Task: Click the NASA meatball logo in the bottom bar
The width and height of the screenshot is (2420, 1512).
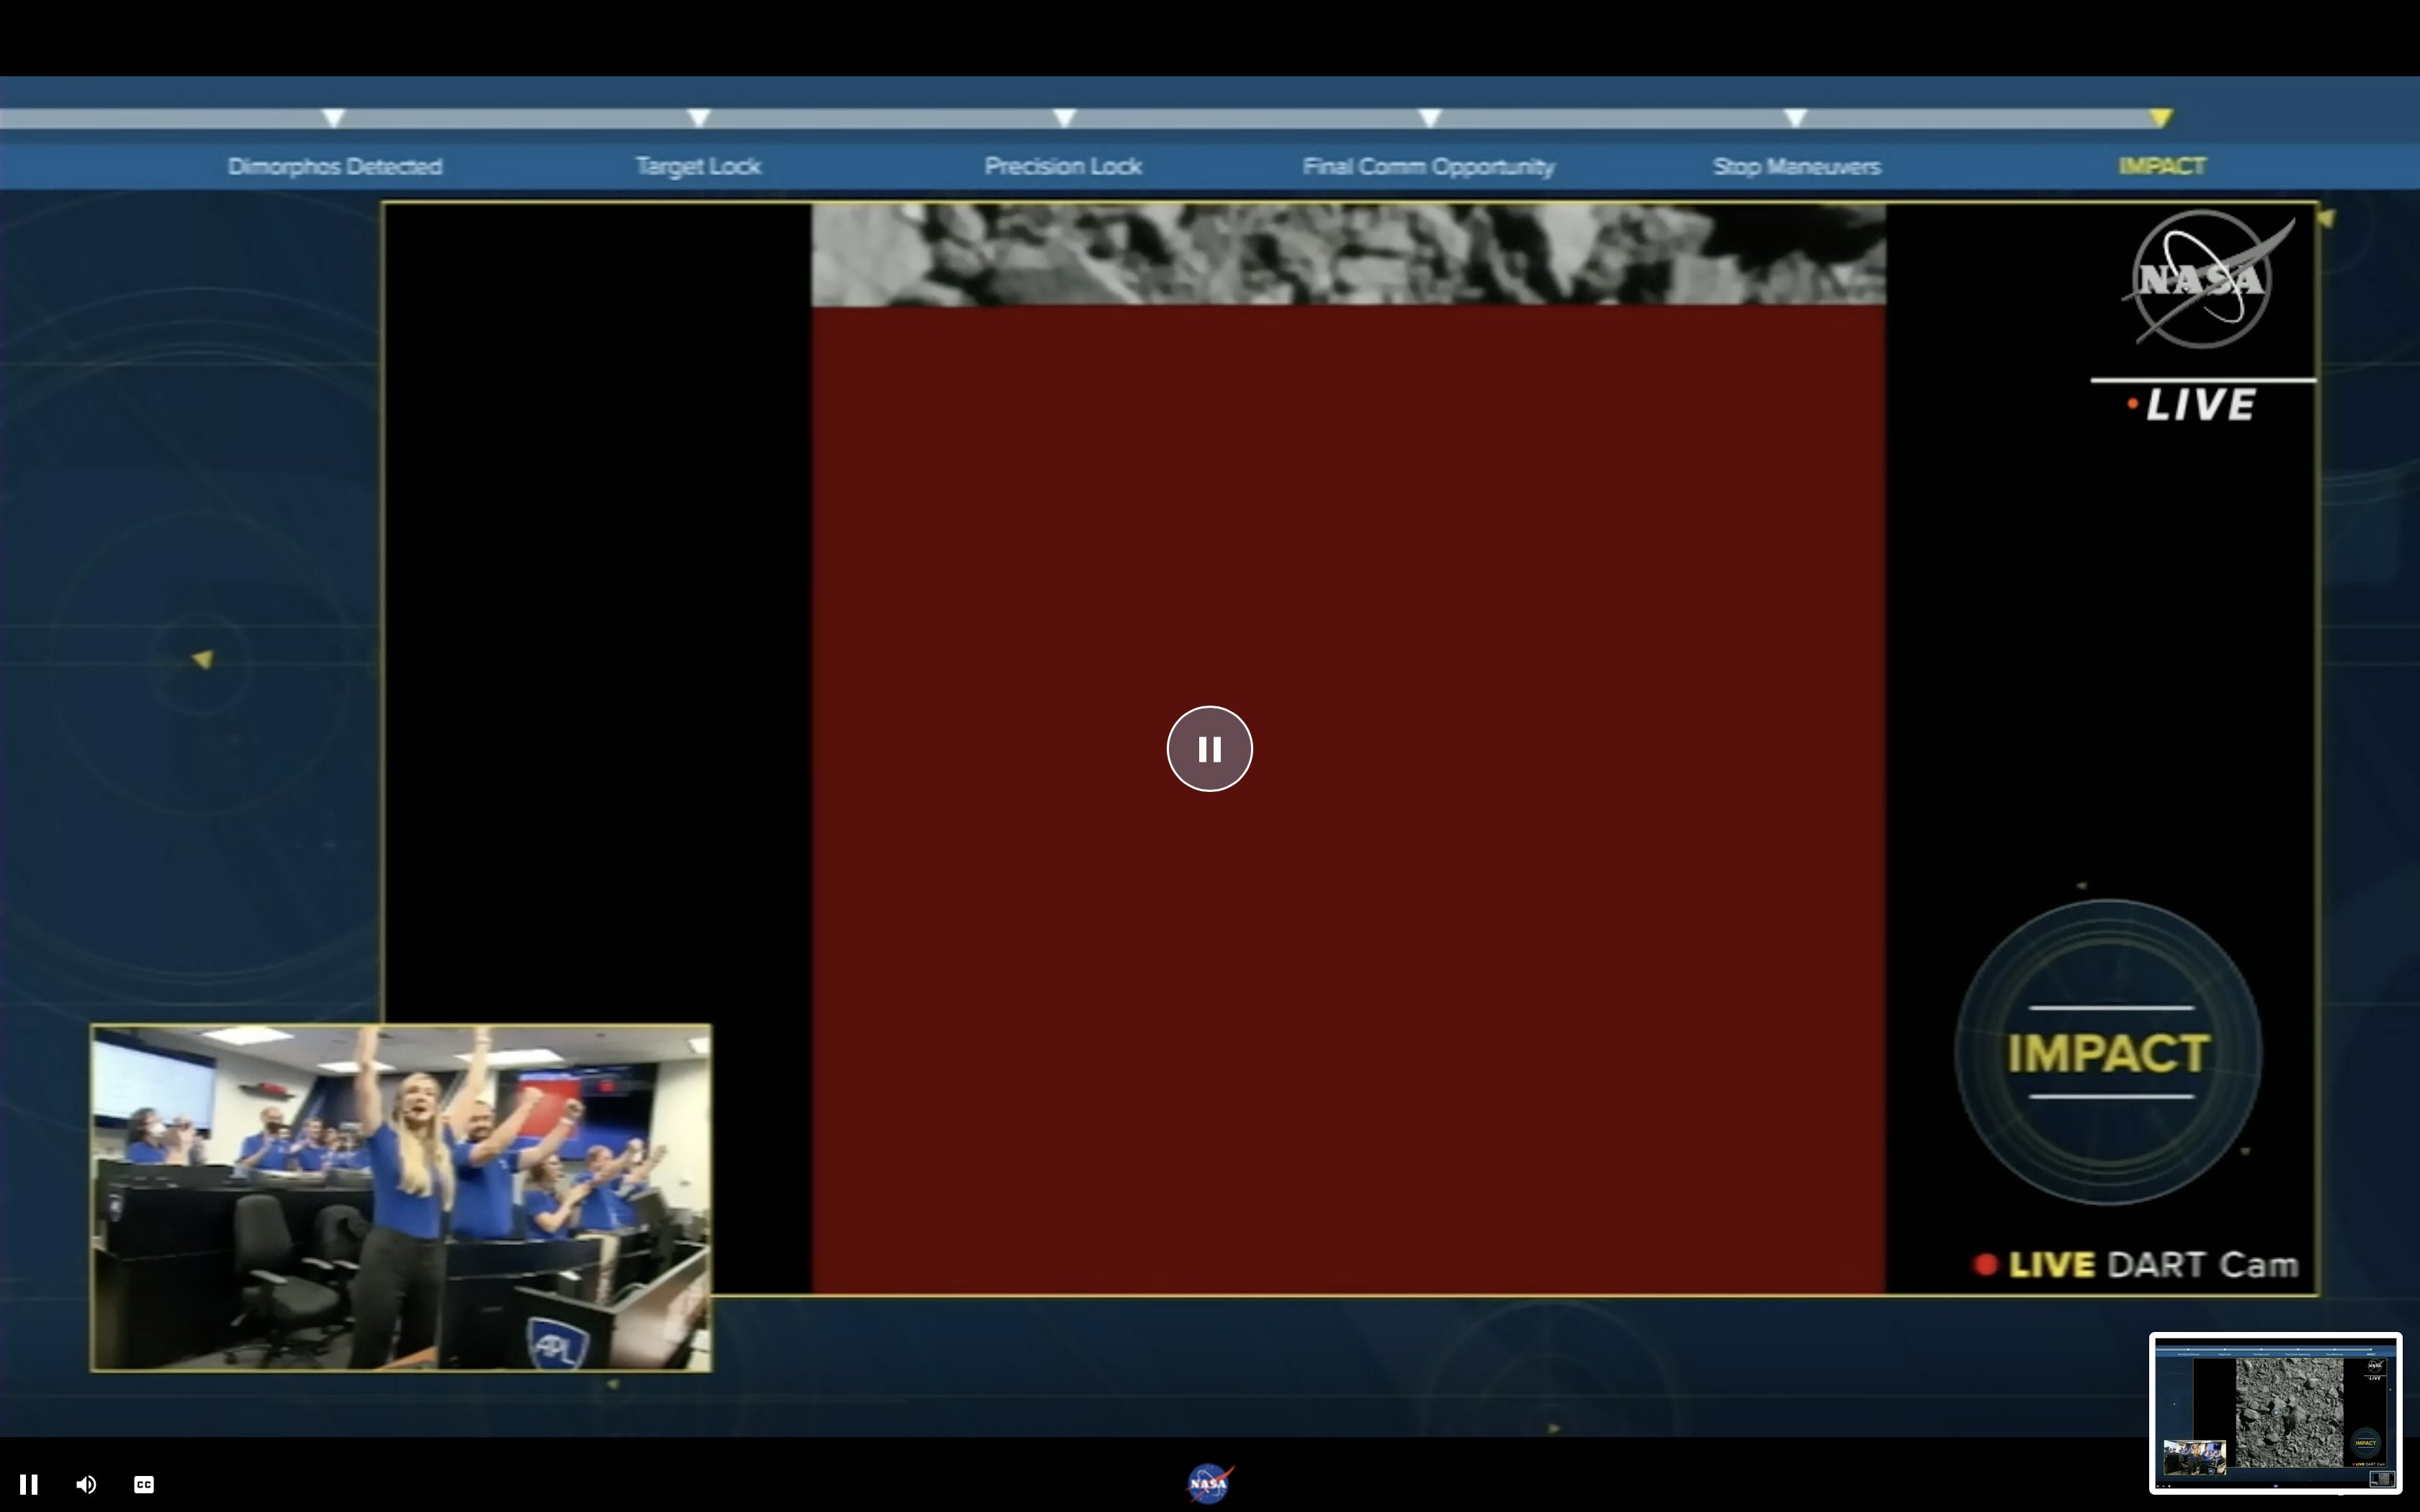Action: click(x=1209, y=1483)
